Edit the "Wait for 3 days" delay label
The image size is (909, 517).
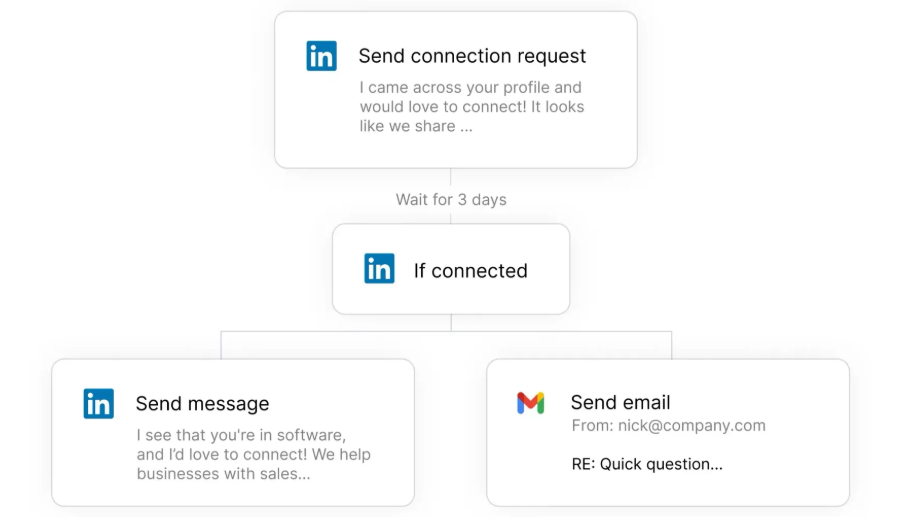point(451,200)
